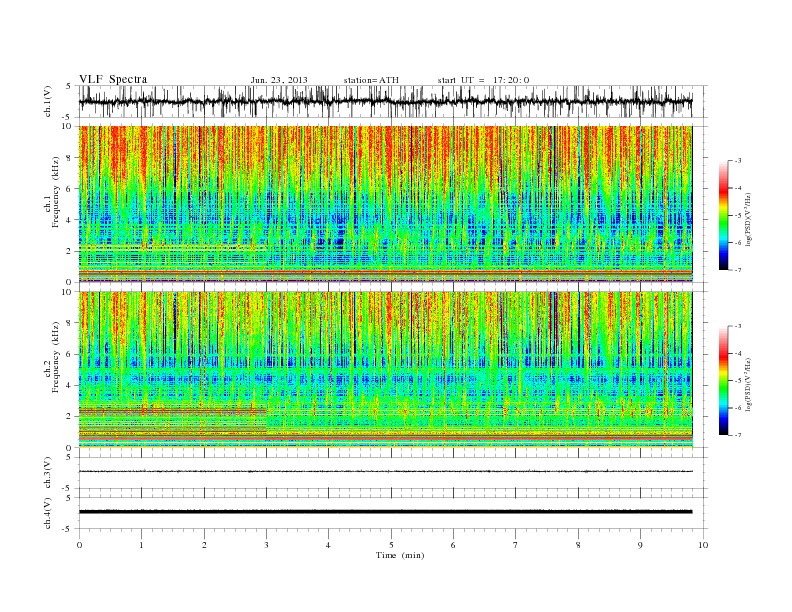Click the ch.3 voltage trace panel
Screen dimensions: 792x612
(x=393, y=473)
